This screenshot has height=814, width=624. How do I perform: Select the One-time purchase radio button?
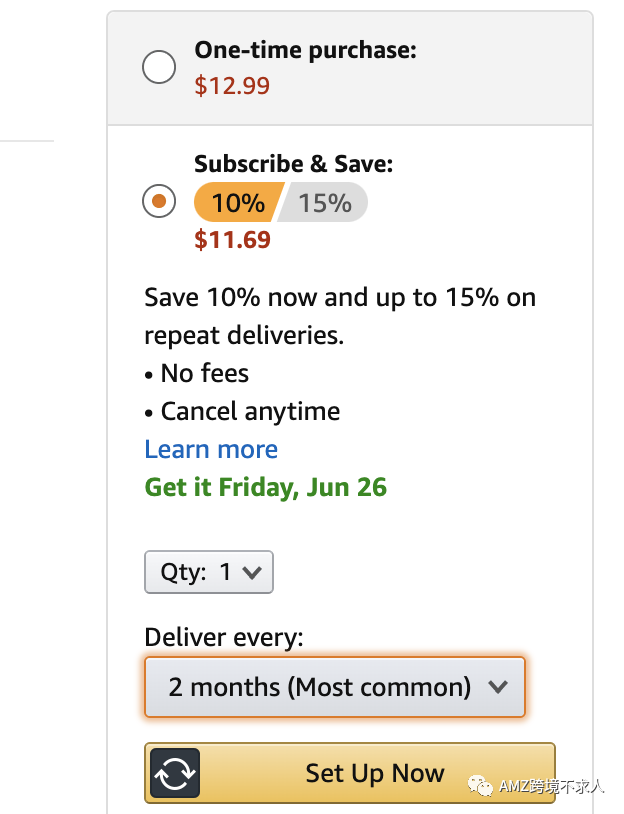tap(159, 68)
